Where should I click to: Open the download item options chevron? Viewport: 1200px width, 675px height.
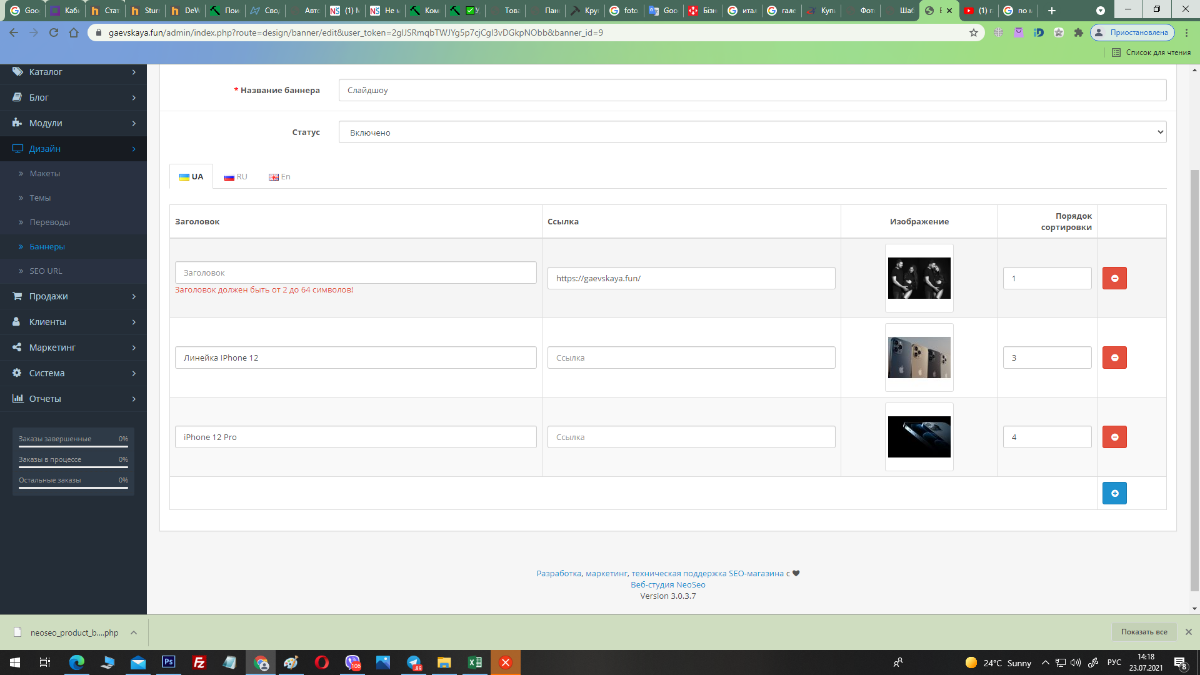pyautogui.click(x=134, y=632)
